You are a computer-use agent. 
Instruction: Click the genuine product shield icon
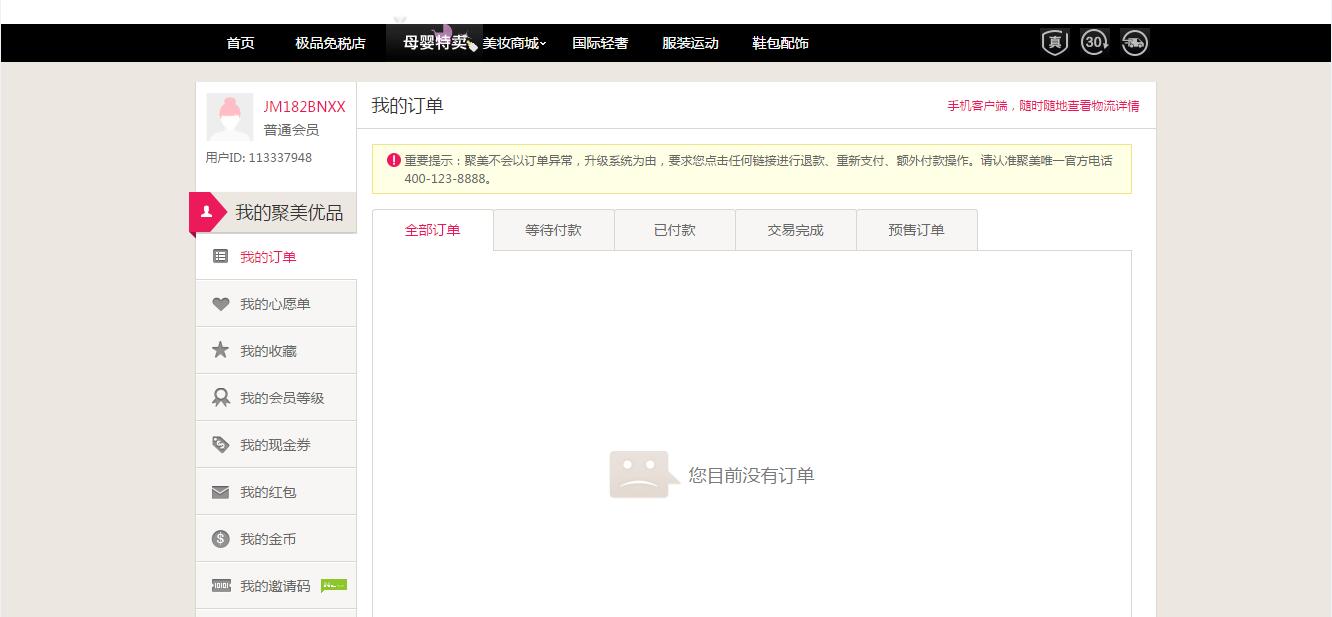coord(1055,42)
